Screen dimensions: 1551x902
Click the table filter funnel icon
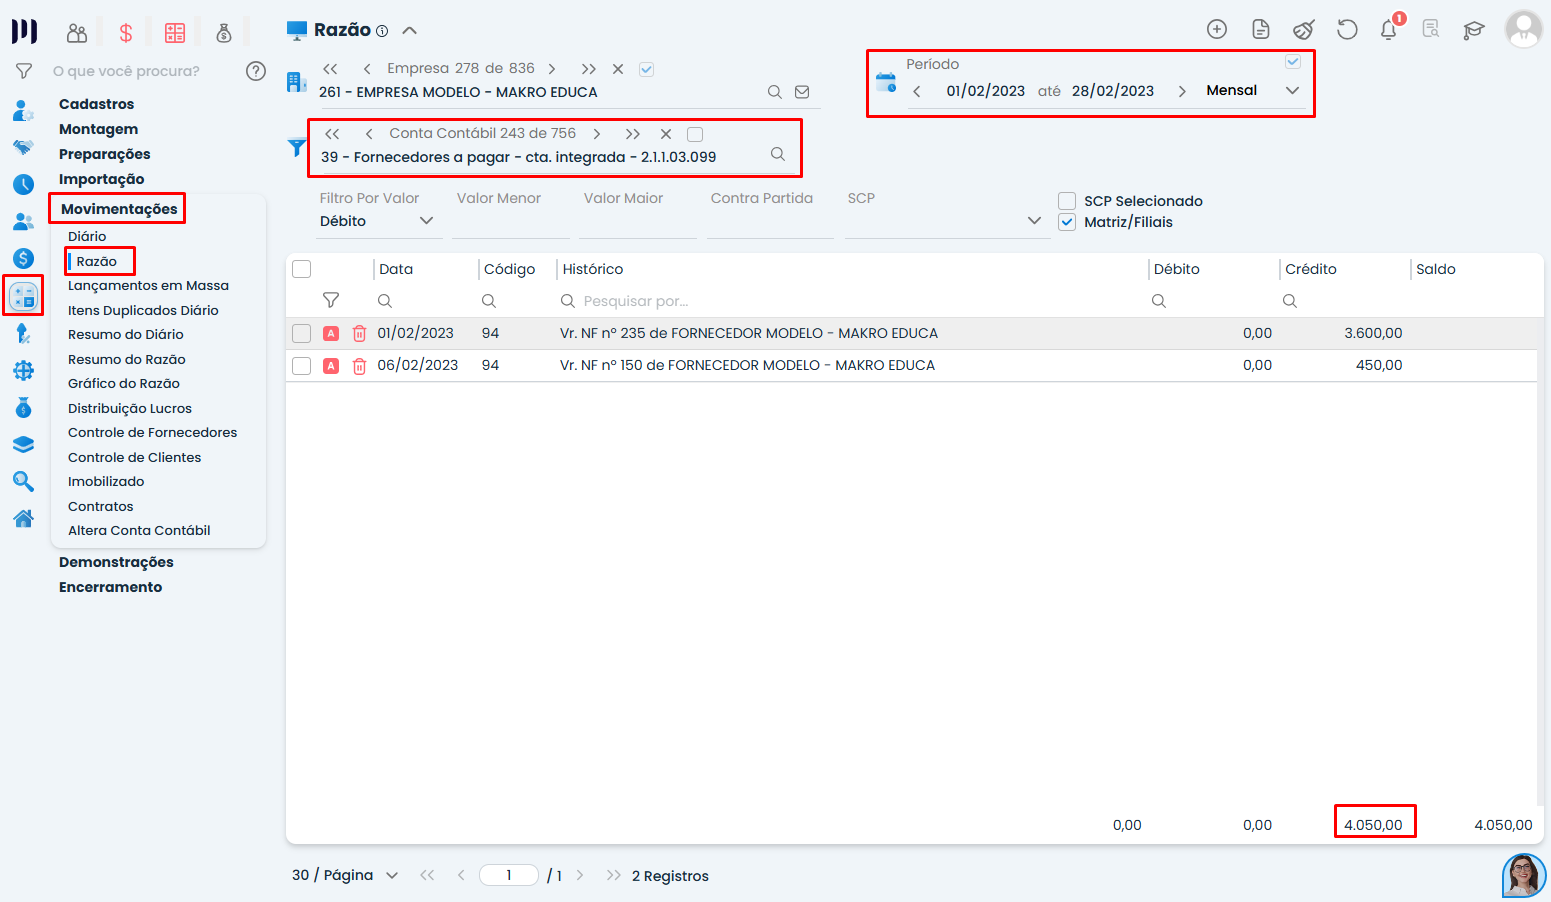click(x=331, y=300)
